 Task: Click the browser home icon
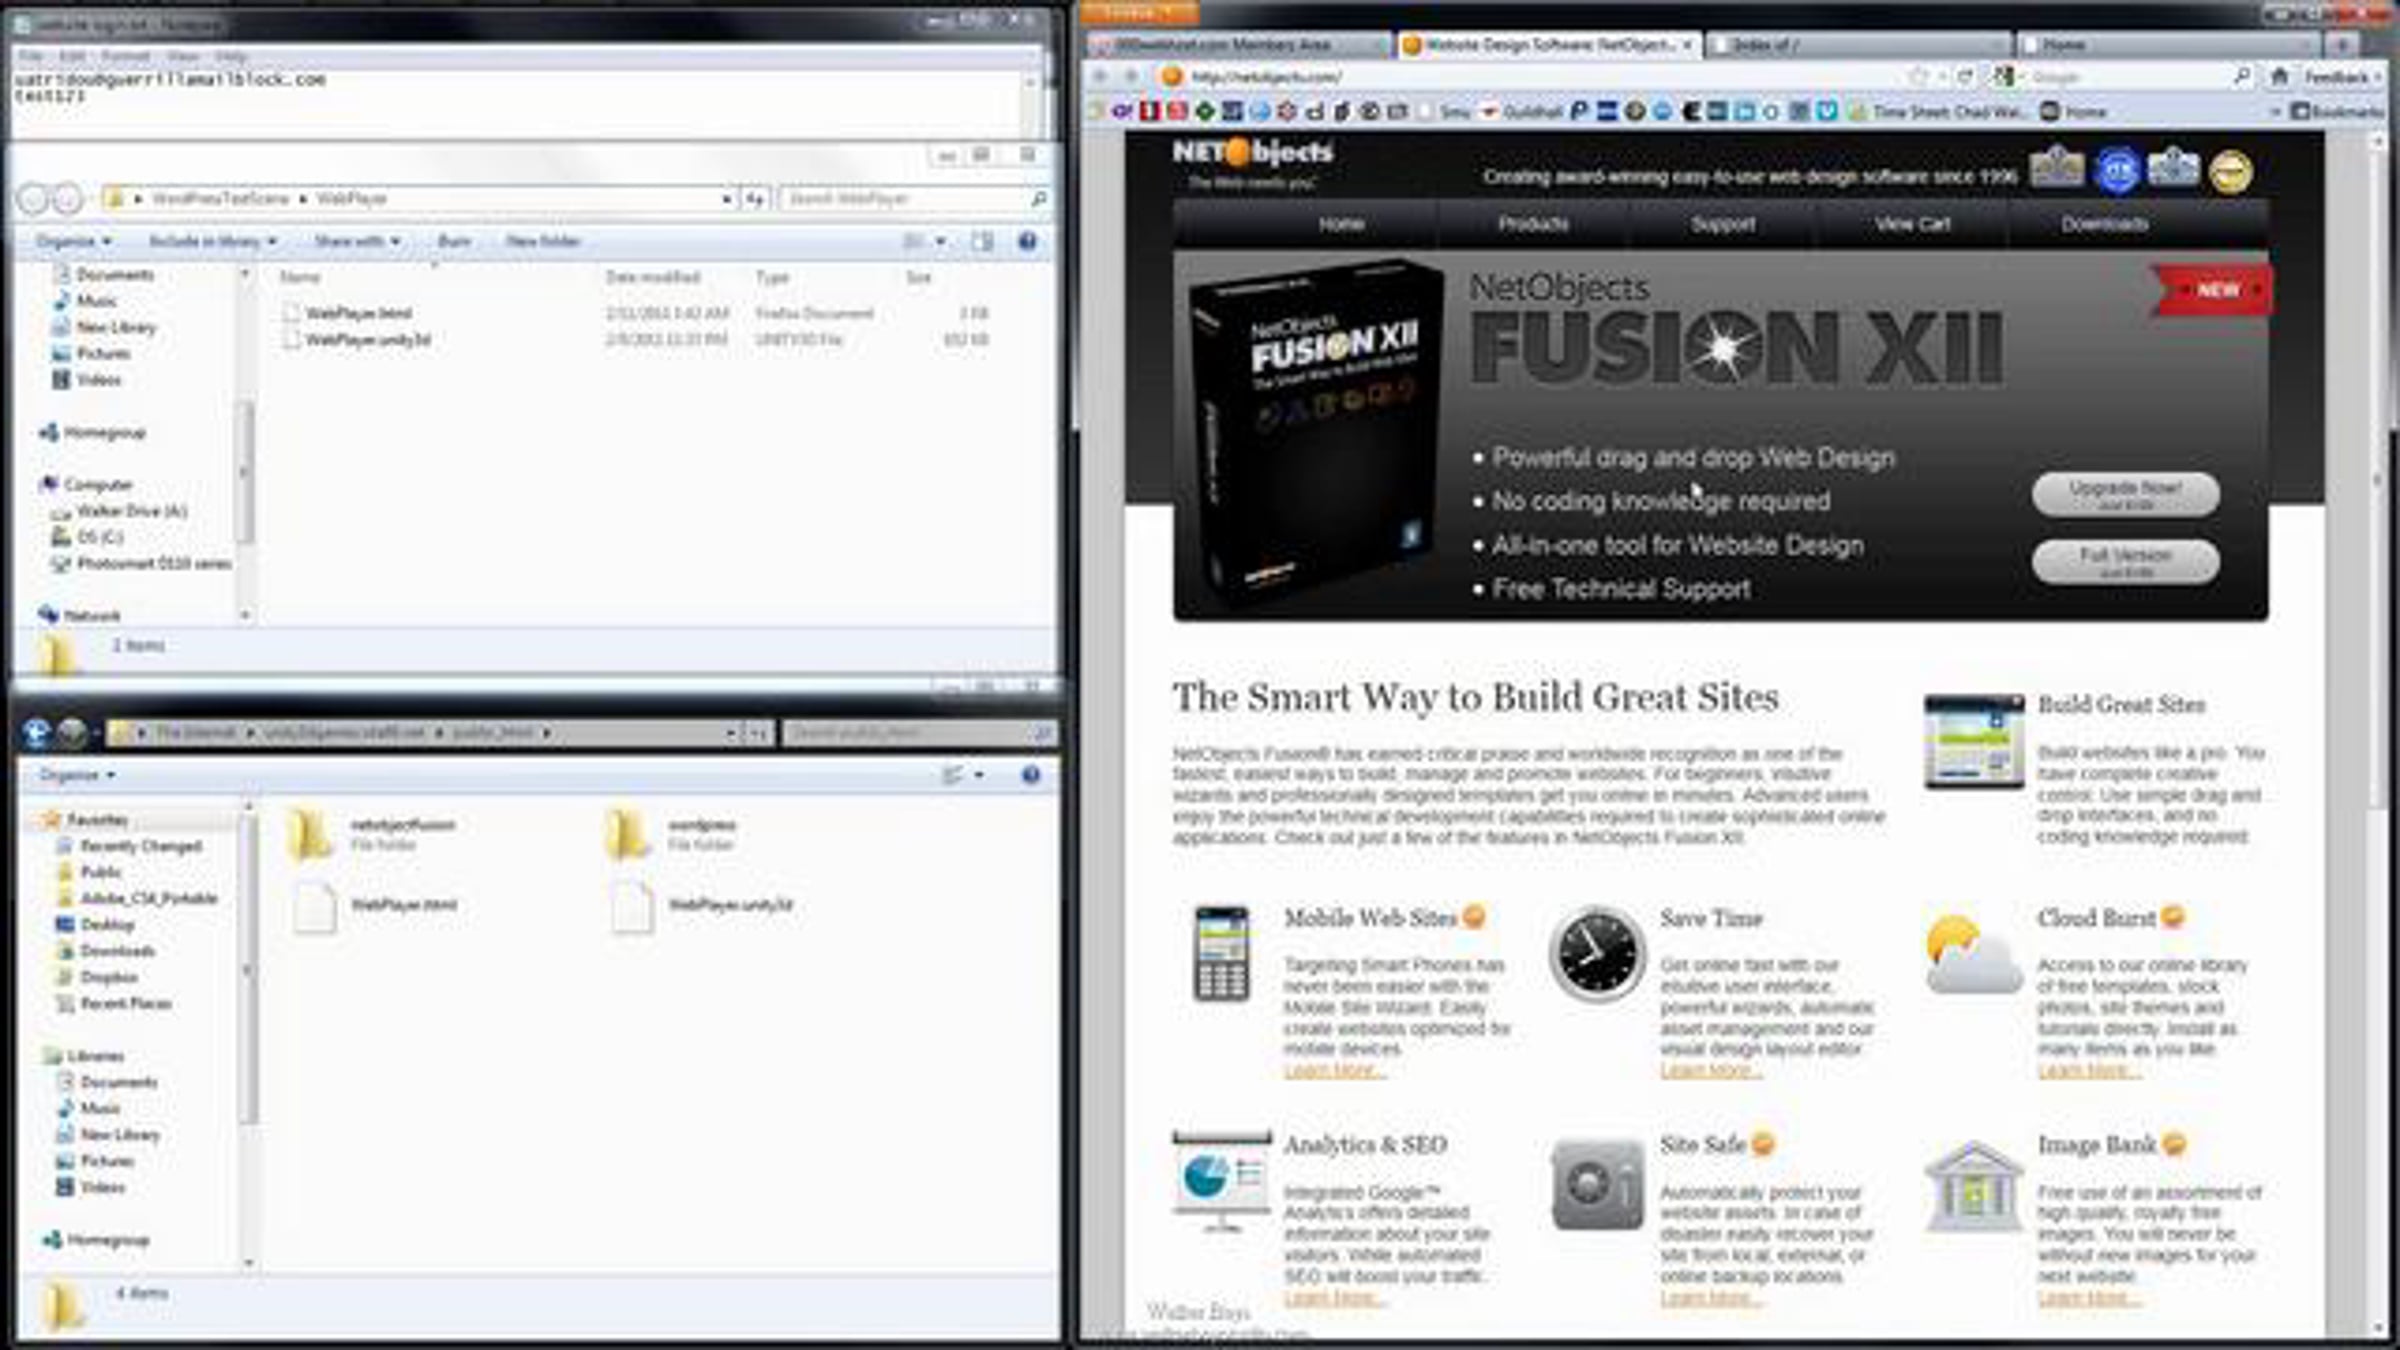click(x=2280, y=76)
